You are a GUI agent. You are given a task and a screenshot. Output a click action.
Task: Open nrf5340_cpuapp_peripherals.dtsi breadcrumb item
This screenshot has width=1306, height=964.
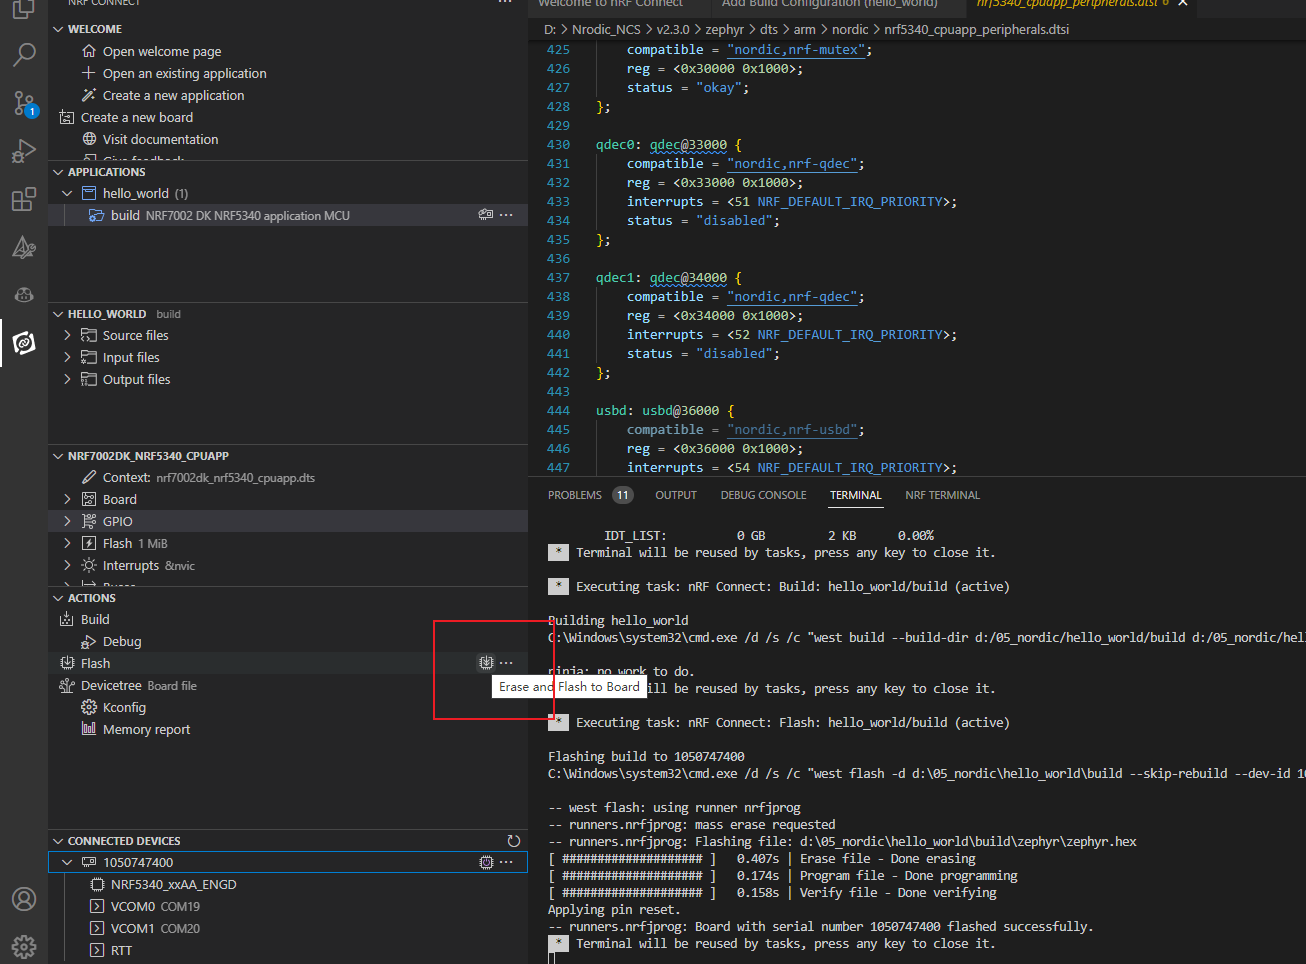(976, 29)
